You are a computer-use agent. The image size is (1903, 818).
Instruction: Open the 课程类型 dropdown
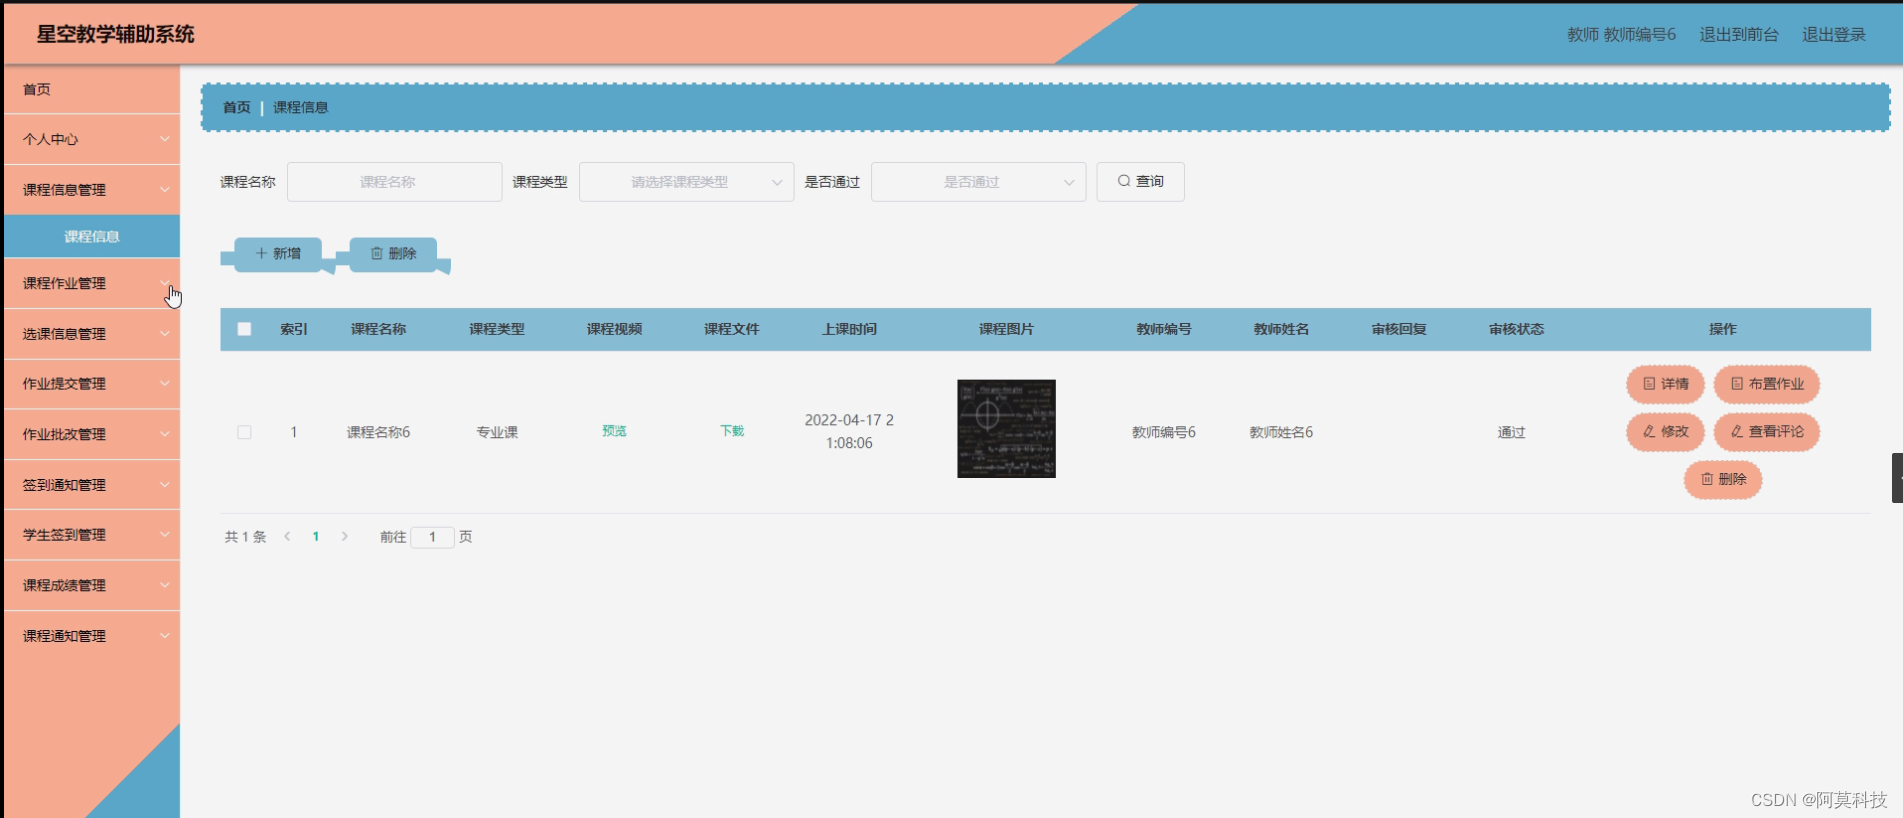[686, 182]
